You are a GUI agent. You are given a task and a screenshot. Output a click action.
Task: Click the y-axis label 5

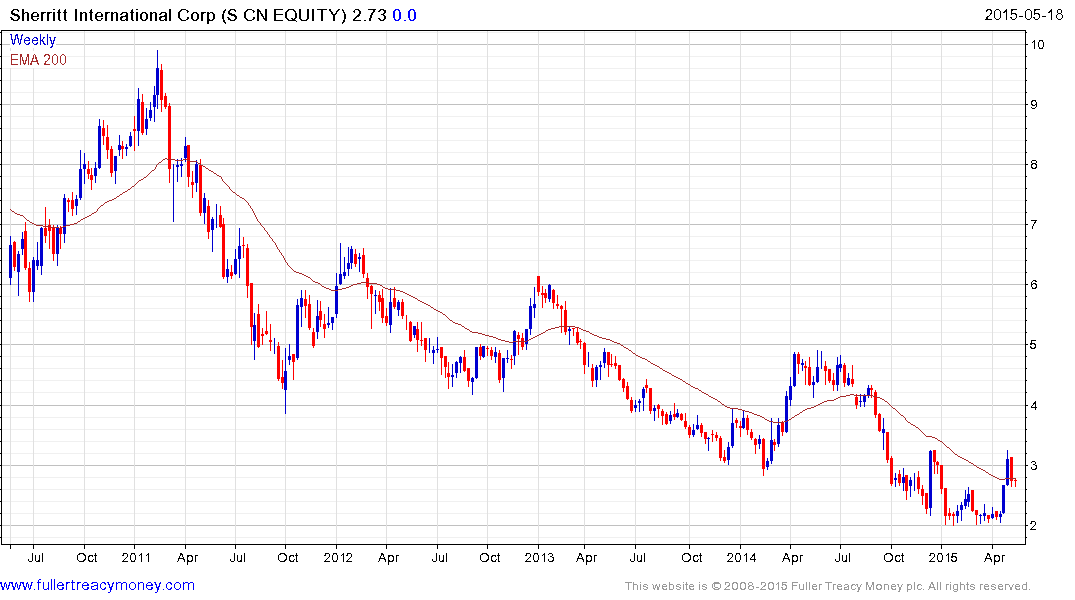(x=1034, y=345)
